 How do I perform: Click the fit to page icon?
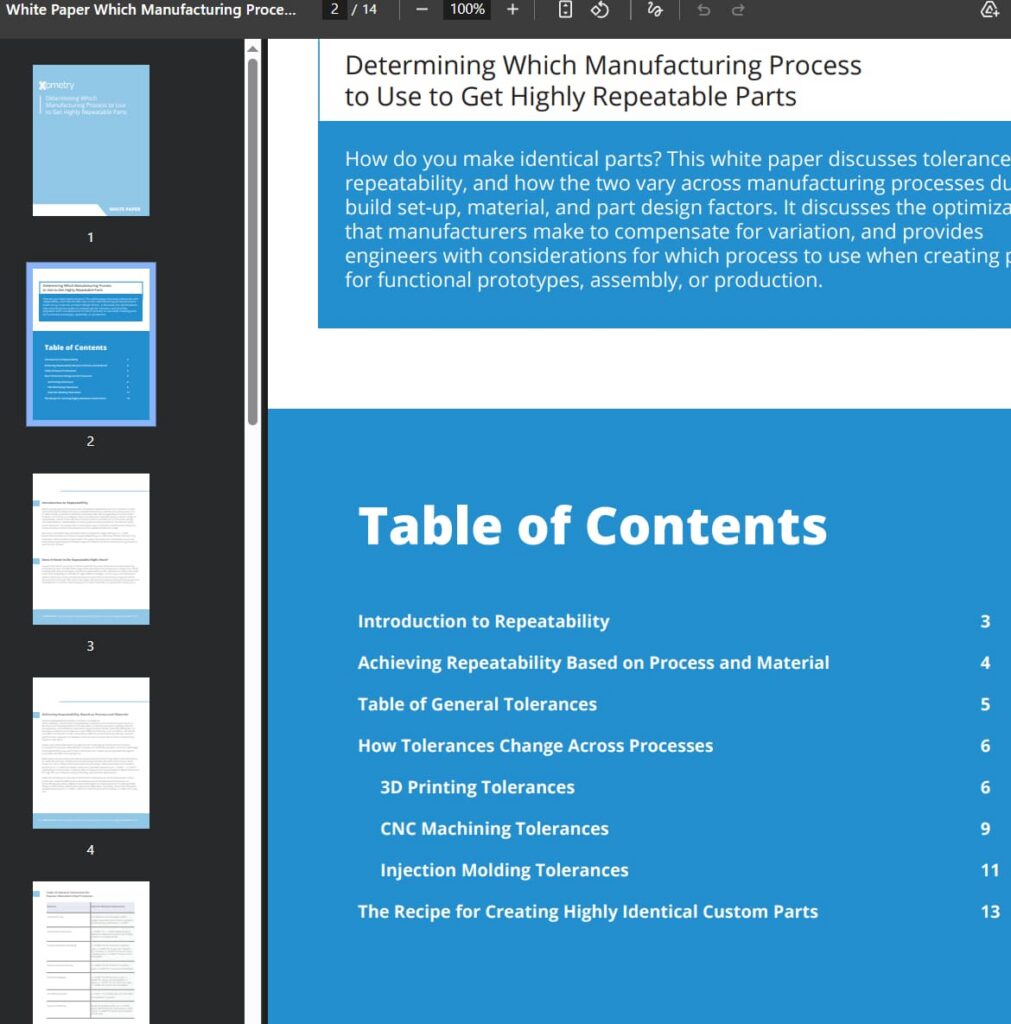[x=566, y=10]
